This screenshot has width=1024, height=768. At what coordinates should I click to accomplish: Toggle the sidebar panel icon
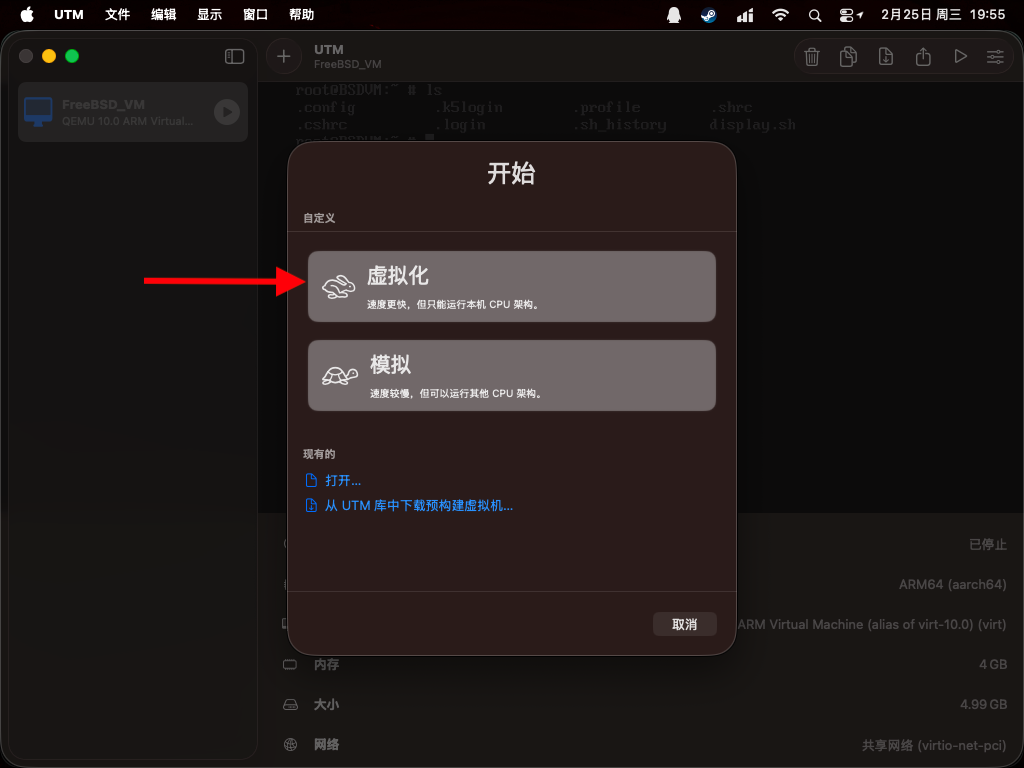click(x=234, y=57)
